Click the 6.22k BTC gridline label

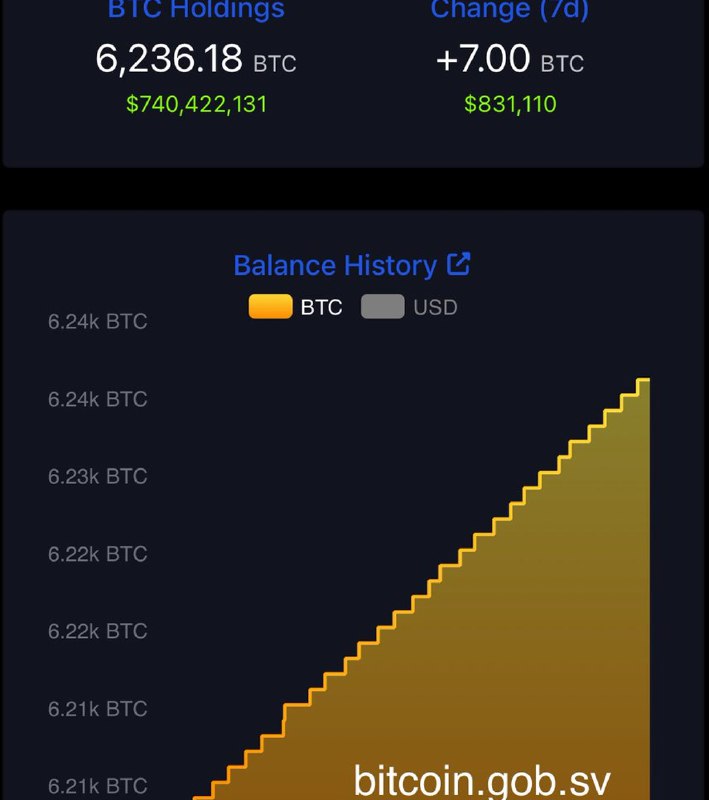coord(97,553)
